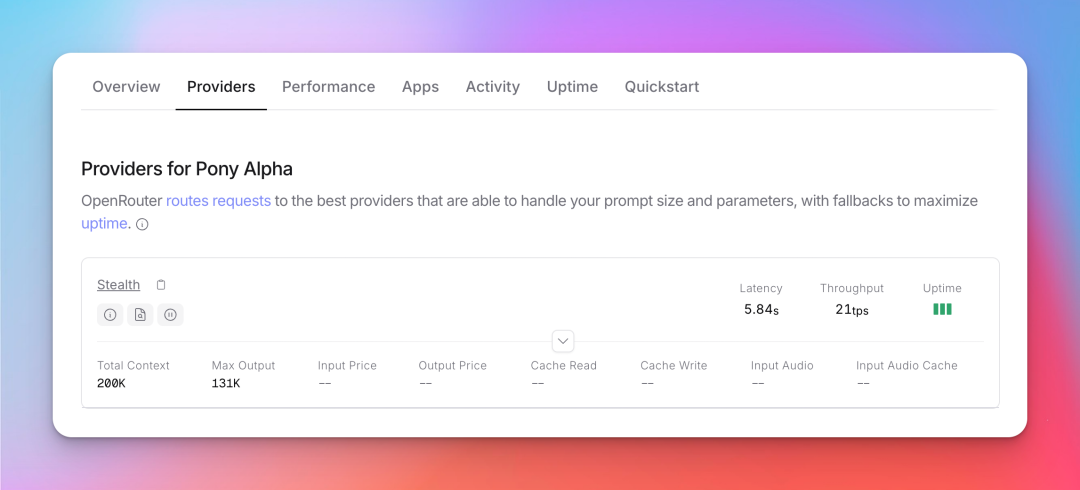Image resolution: width=1080 pixels, height=490 pixels.
Task: Click the info icon after the uptime link
Action: [x=142, y=224]
